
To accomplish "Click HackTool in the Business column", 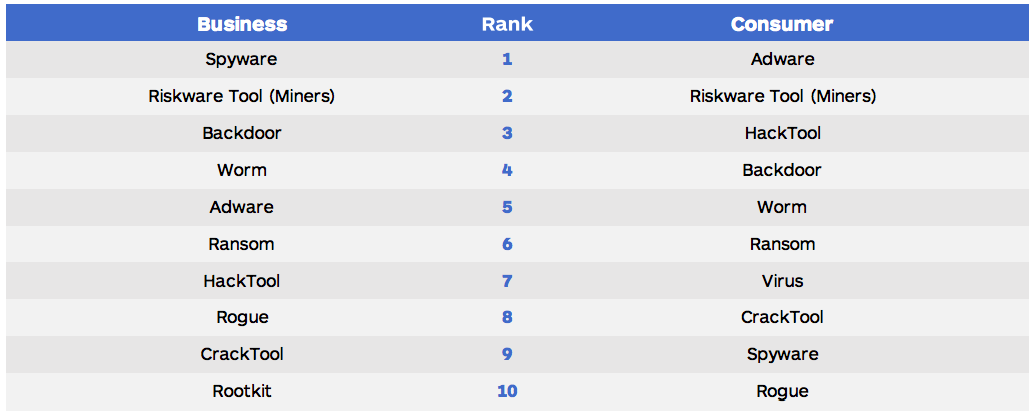I will 241,281.
